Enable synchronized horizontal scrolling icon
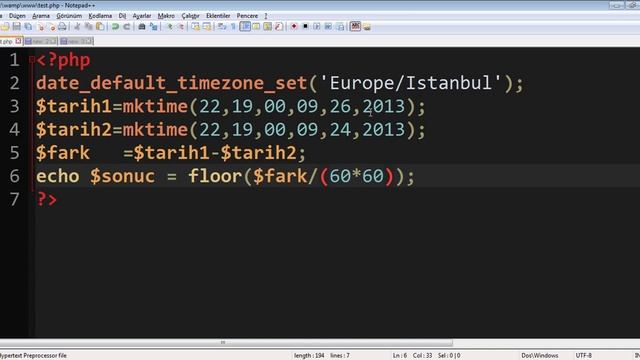 tap(207, 27)
